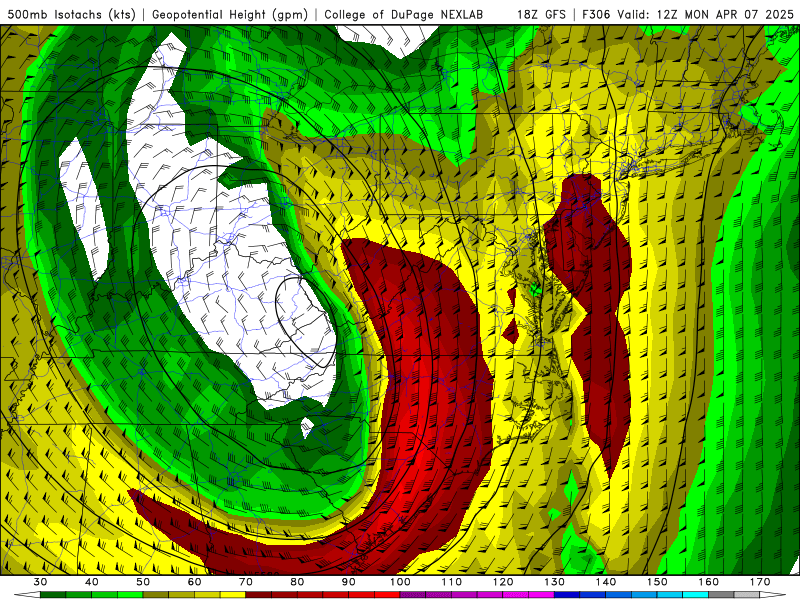Click the 150 value on the color scale

click(x=658, y=582)
